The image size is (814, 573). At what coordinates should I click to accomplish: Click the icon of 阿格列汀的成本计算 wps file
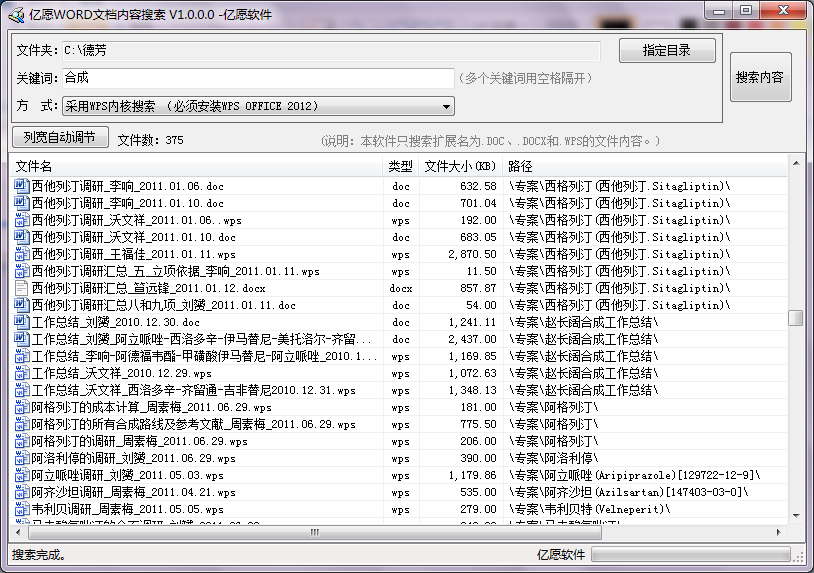21,407
